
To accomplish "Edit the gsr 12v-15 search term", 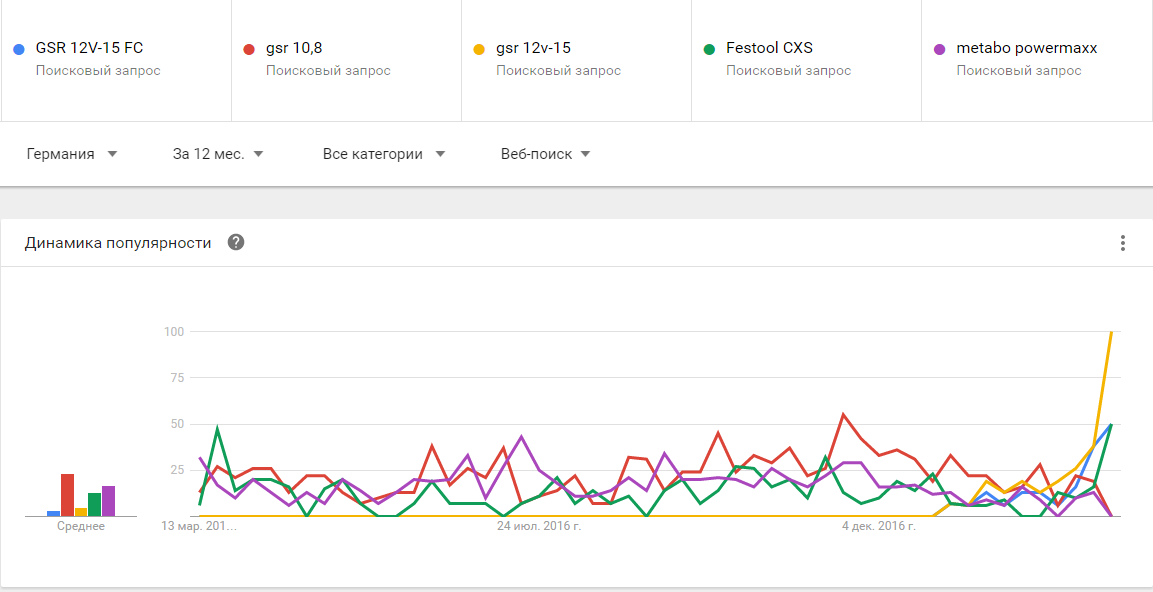I will (533, 49).
